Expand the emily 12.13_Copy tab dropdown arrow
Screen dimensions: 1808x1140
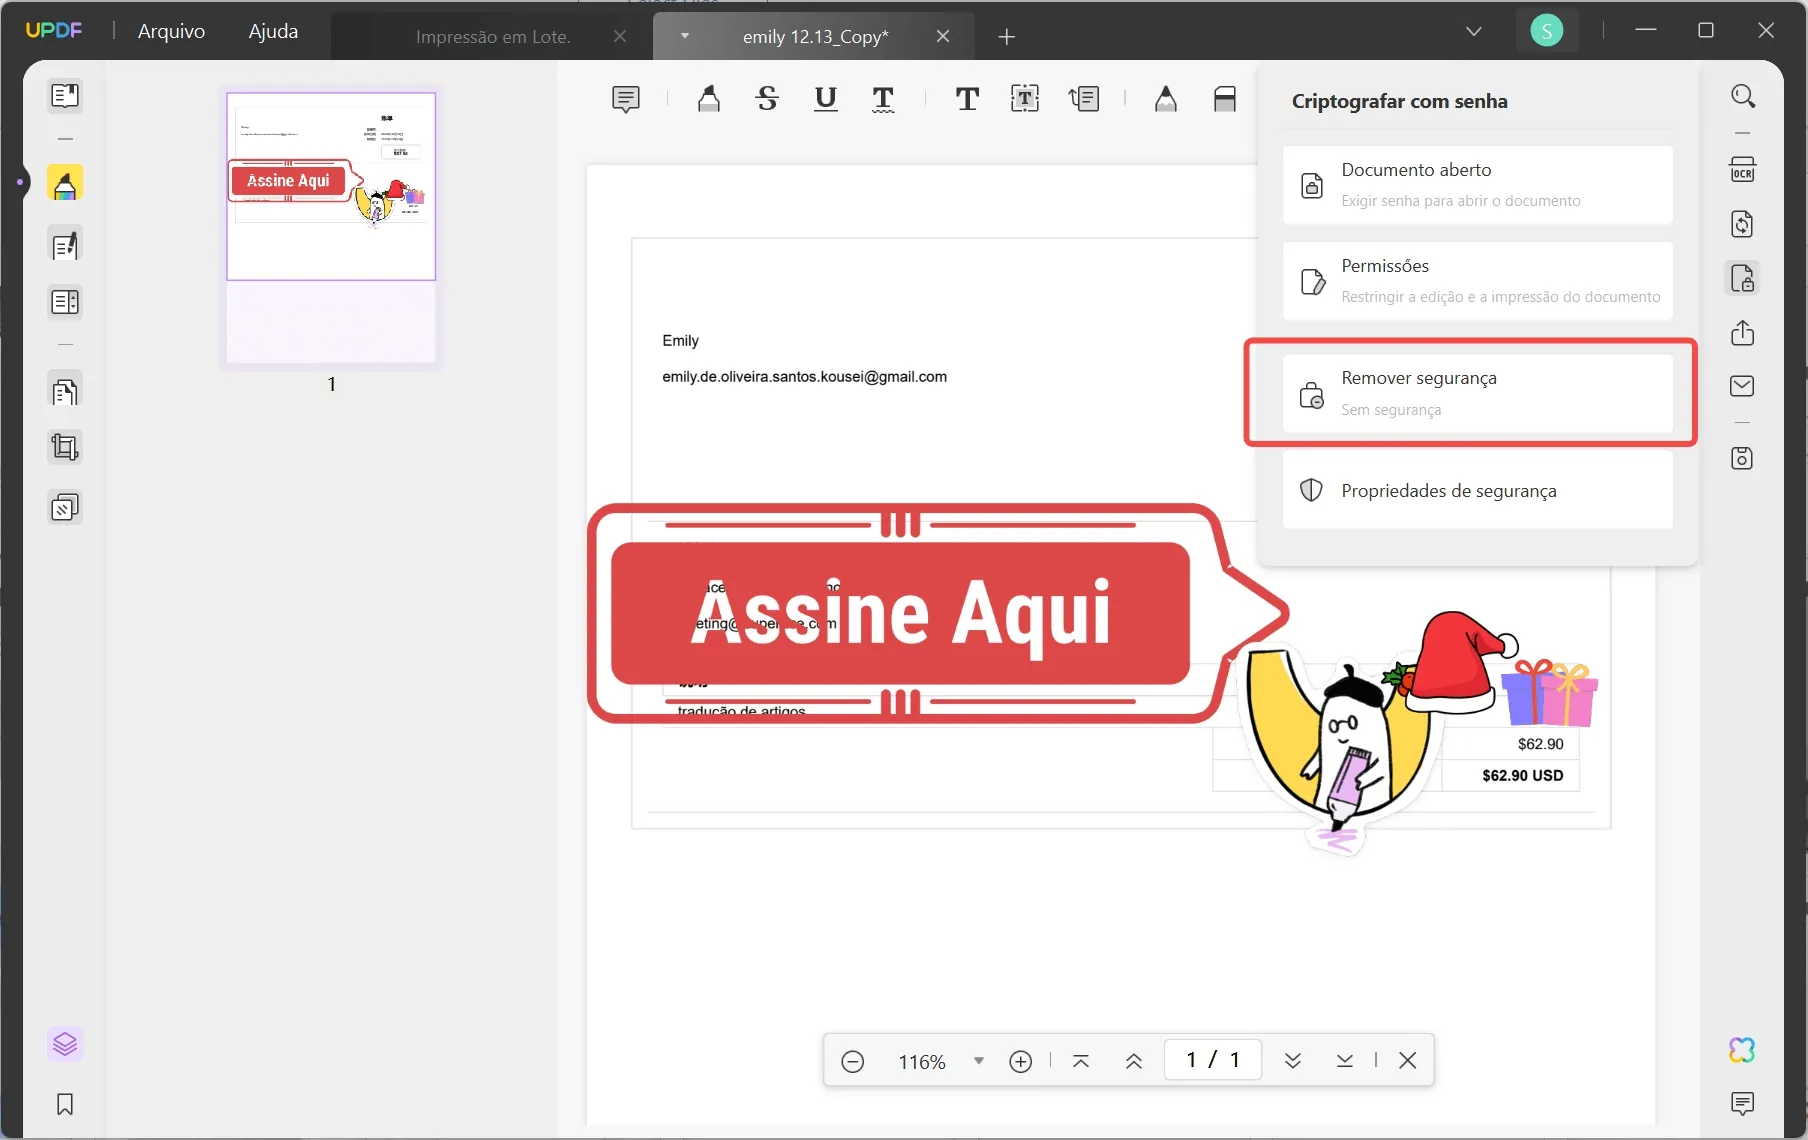(x=685, y=36)
